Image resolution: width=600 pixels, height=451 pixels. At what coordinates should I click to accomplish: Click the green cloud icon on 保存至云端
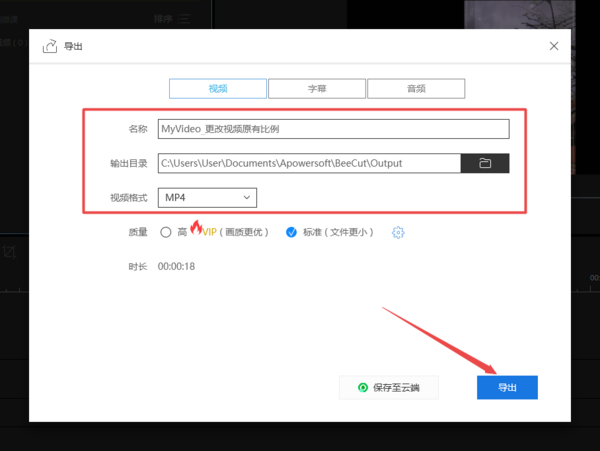362,387
